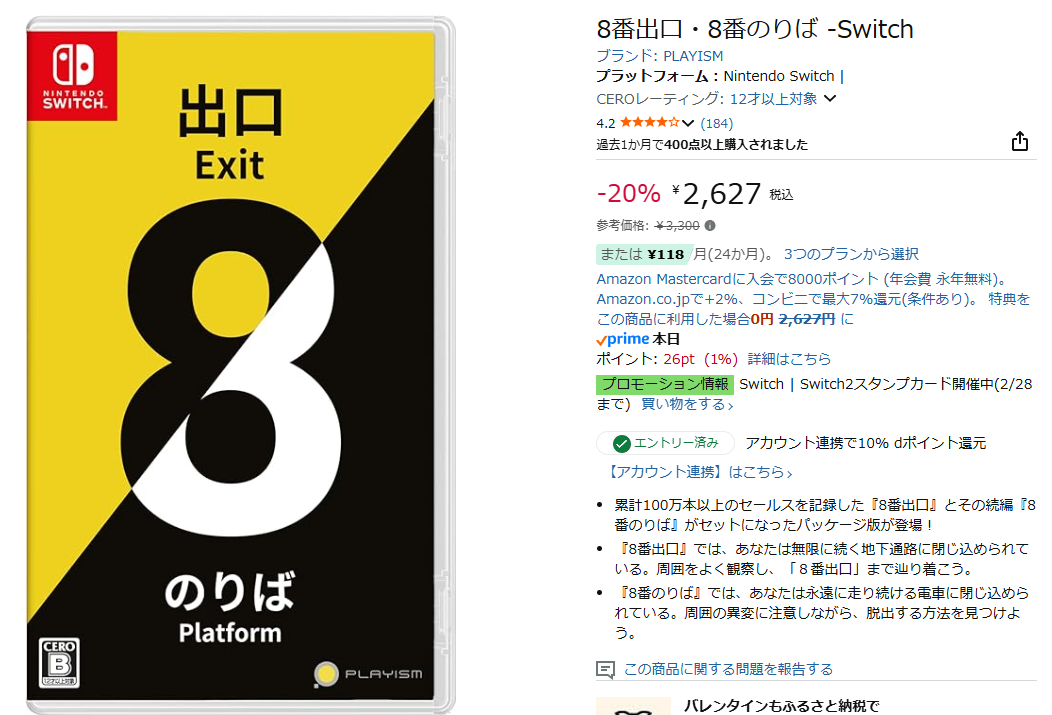Click the プロモーション情報 green label
Image resolution: width=1052 pixels, height=715 pixels.
pos(665,384)
